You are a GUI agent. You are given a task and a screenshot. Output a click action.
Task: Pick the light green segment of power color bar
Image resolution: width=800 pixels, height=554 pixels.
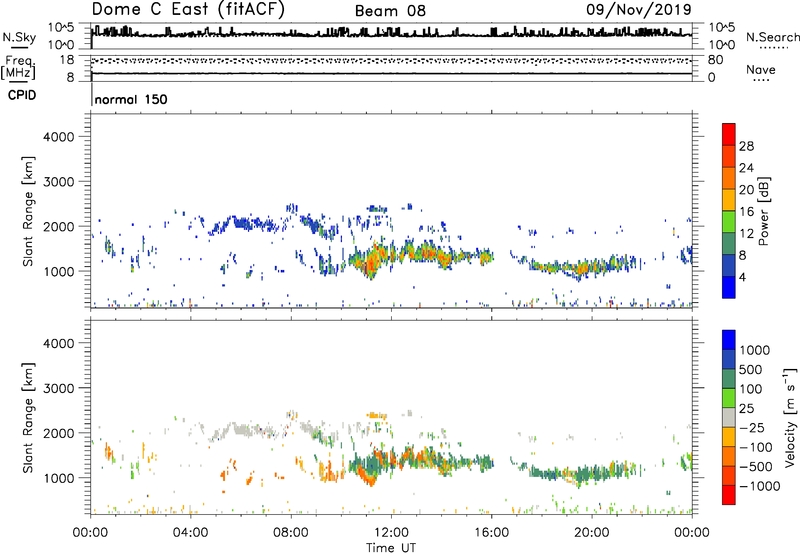point(729,221)
